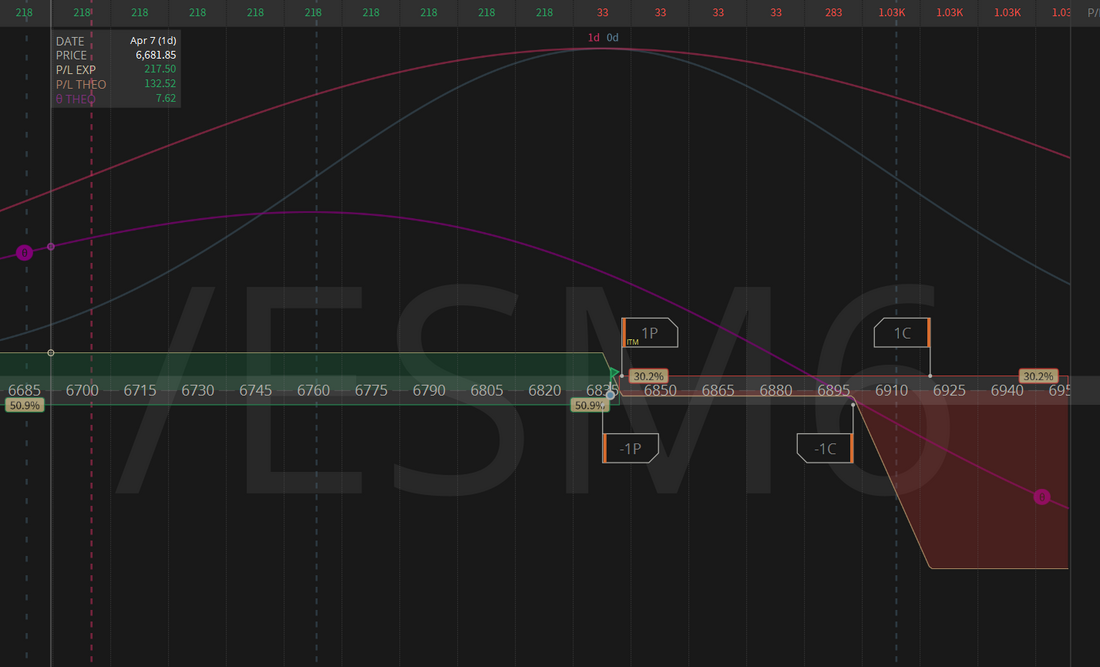Select the 1P long put leg marker

[650, 333]
